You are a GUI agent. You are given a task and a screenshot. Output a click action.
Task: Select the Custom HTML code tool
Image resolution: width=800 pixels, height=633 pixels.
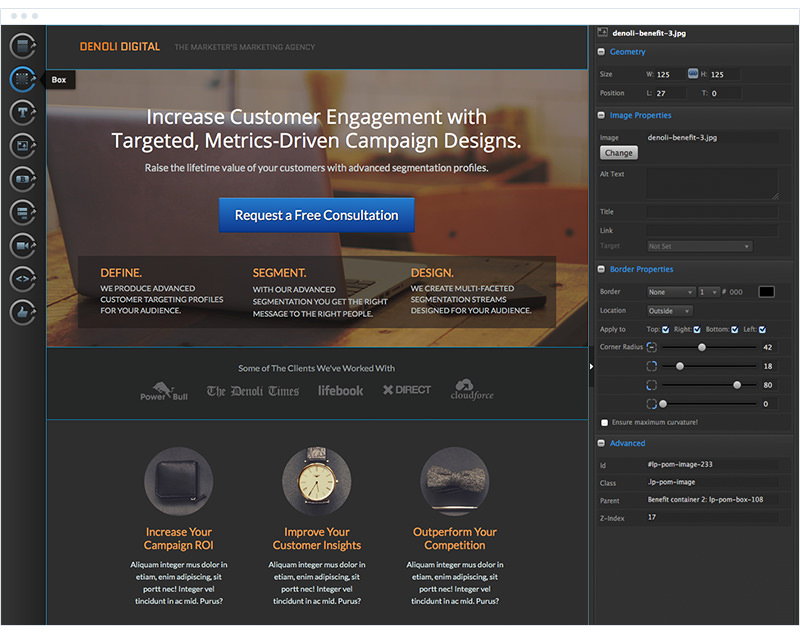click(x=22, y=278)
